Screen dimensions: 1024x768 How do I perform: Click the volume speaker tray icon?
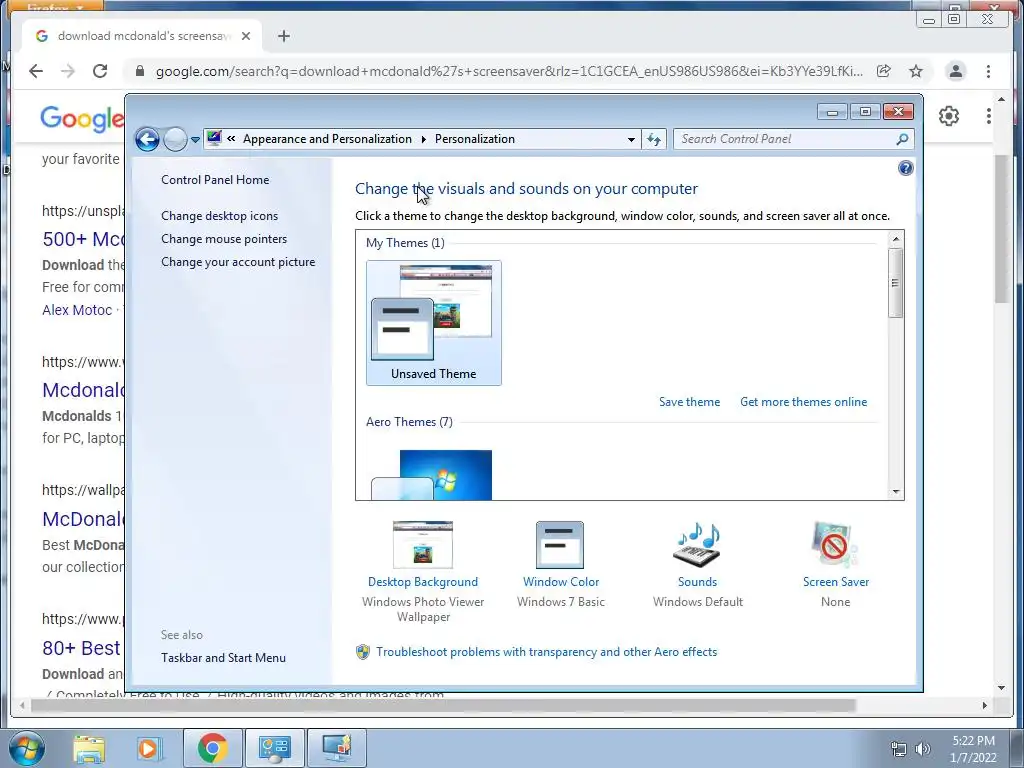pyautogui.click(x=922, y=749)
